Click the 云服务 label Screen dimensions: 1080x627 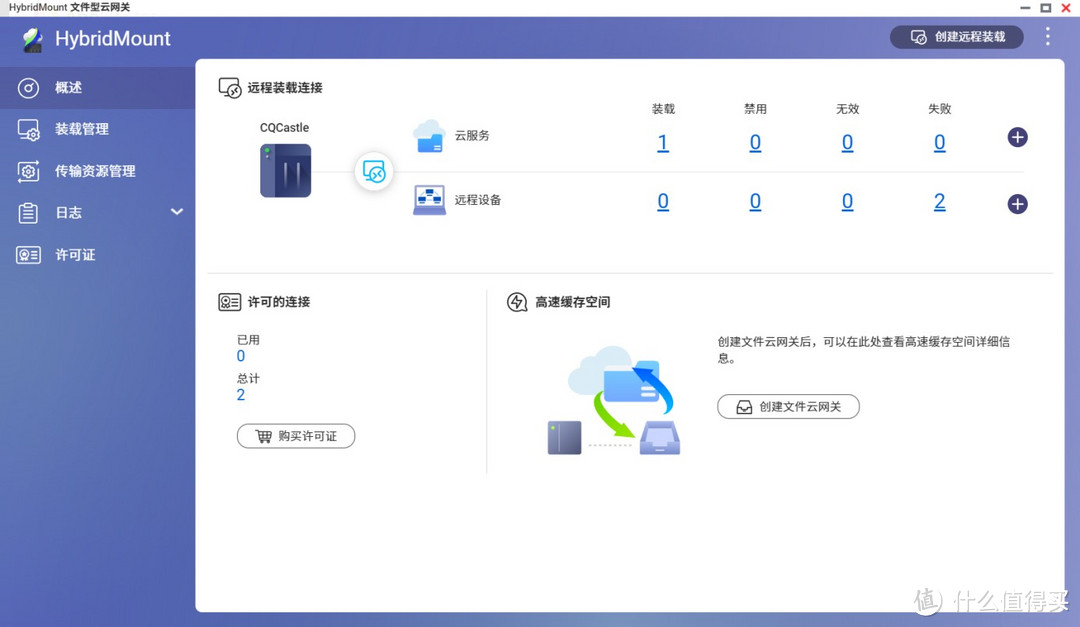472,136
